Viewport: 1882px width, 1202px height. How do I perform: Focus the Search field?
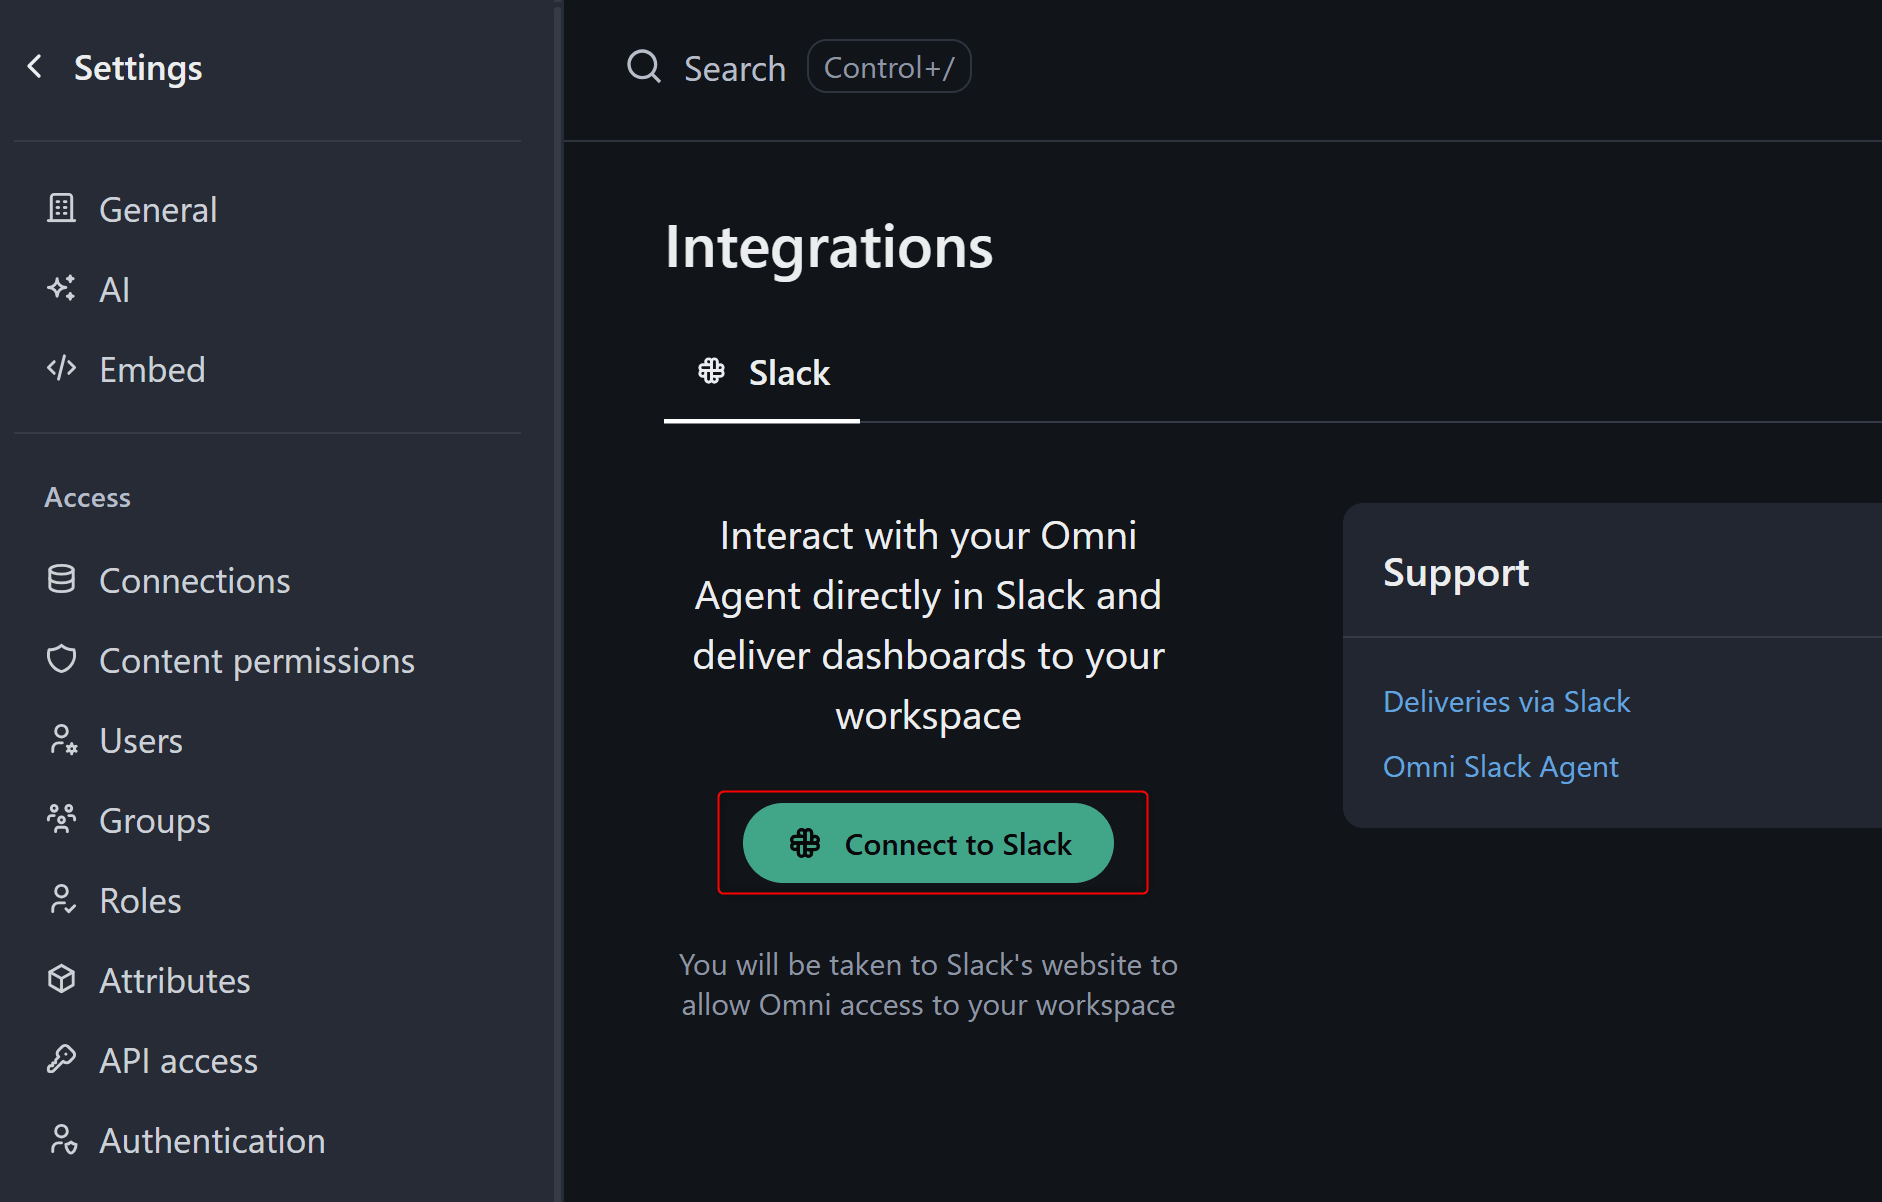(x=735, y=68)
